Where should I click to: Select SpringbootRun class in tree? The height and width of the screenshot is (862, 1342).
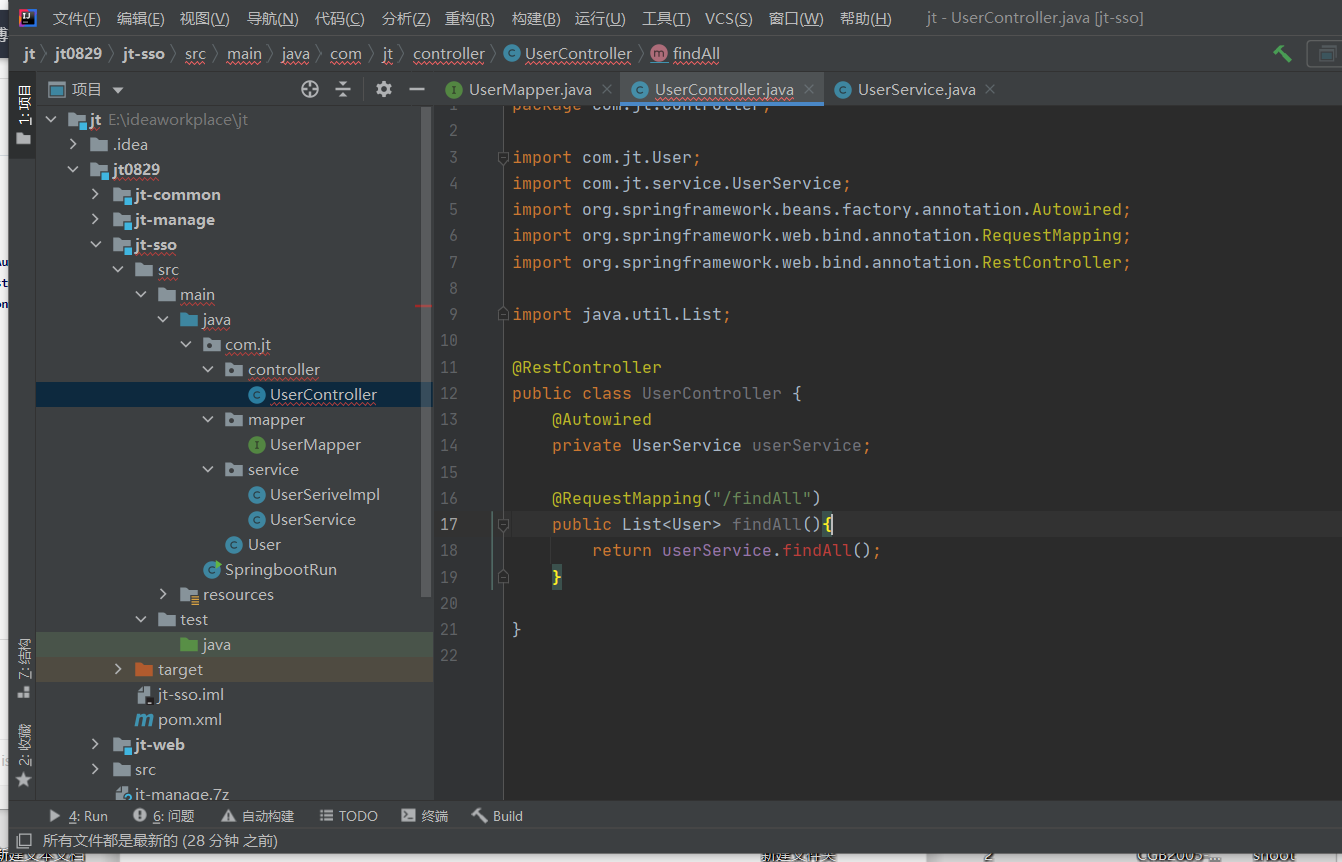280,570
